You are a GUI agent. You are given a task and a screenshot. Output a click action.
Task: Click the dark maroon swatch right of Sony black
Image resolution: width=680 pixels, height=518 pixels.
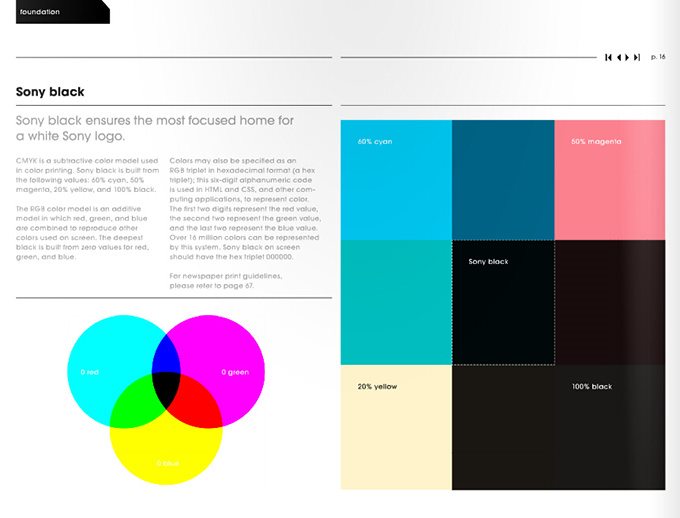tap(609, 302)
